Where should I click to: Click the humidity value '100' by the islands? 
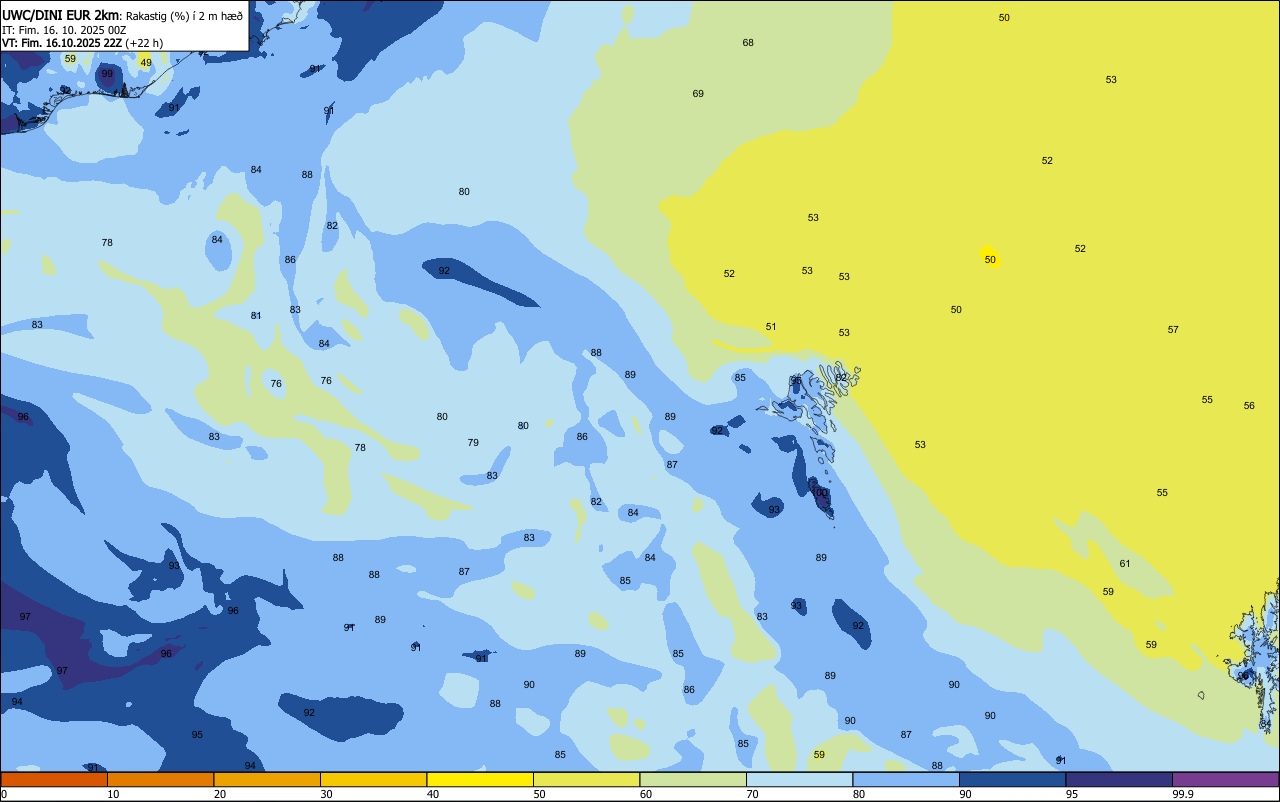[x=820, y=493]
